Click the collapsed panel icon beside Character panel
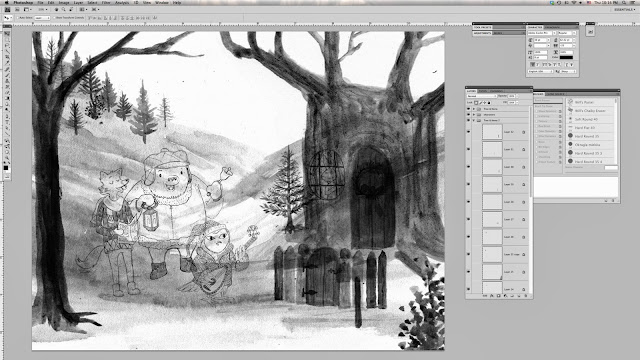Screen dimensions: 640x360 (x=590, y=31)
